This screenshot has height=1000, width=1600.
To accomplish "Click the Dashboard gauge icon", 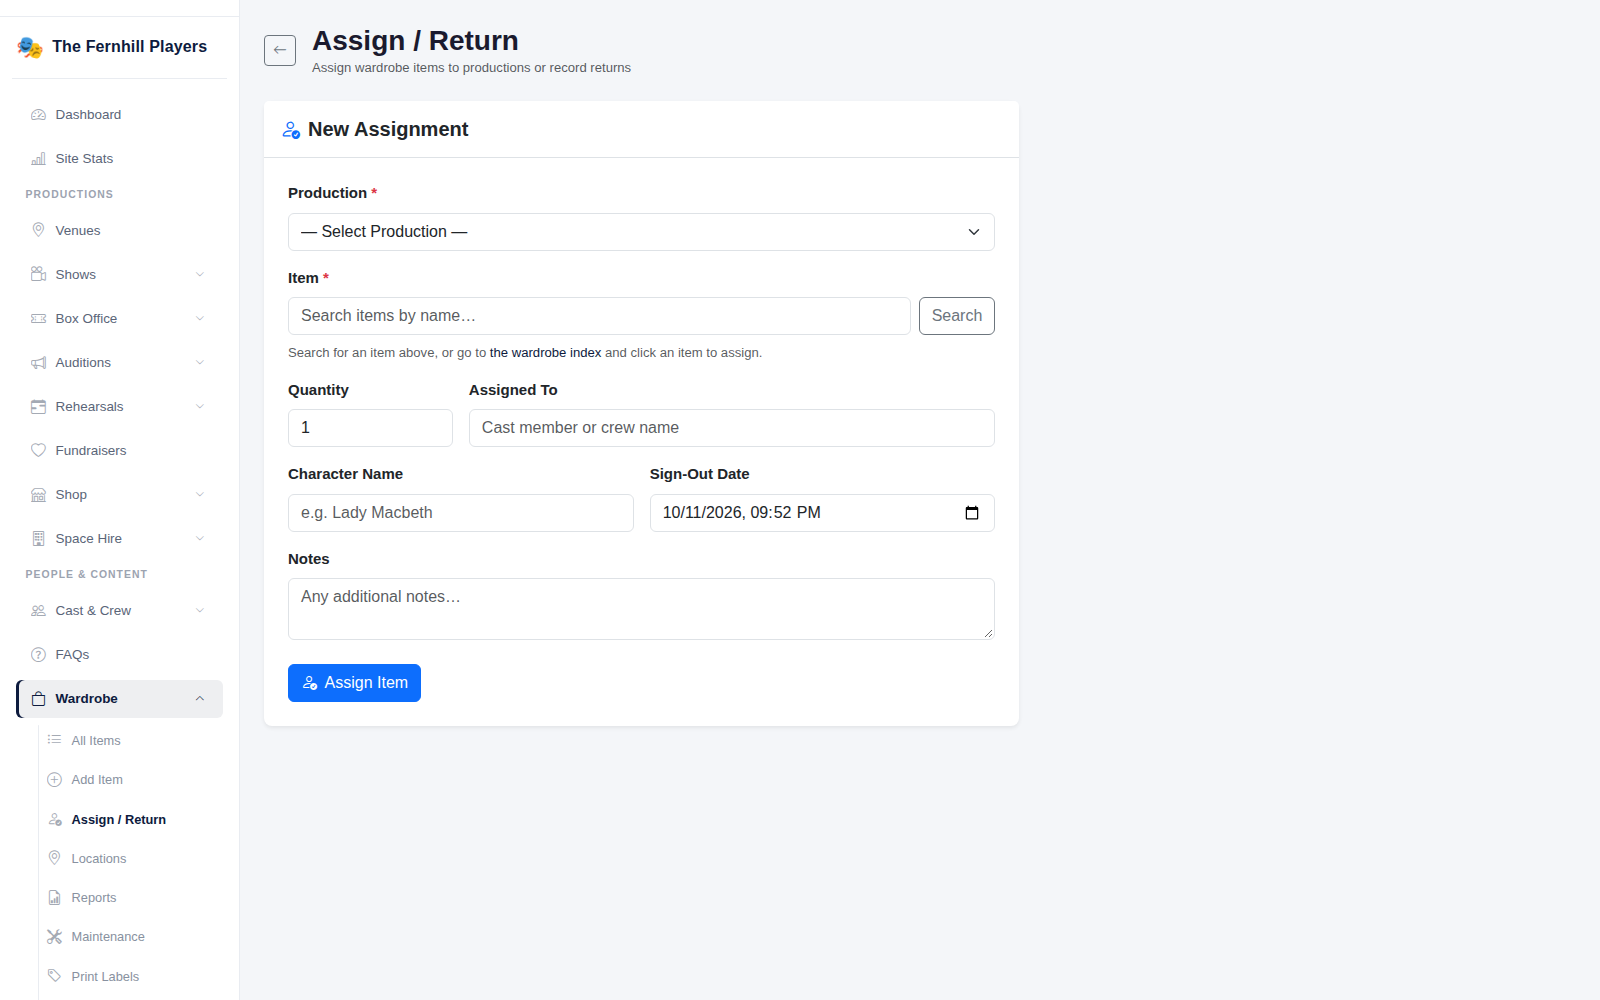I will point(38,115).
